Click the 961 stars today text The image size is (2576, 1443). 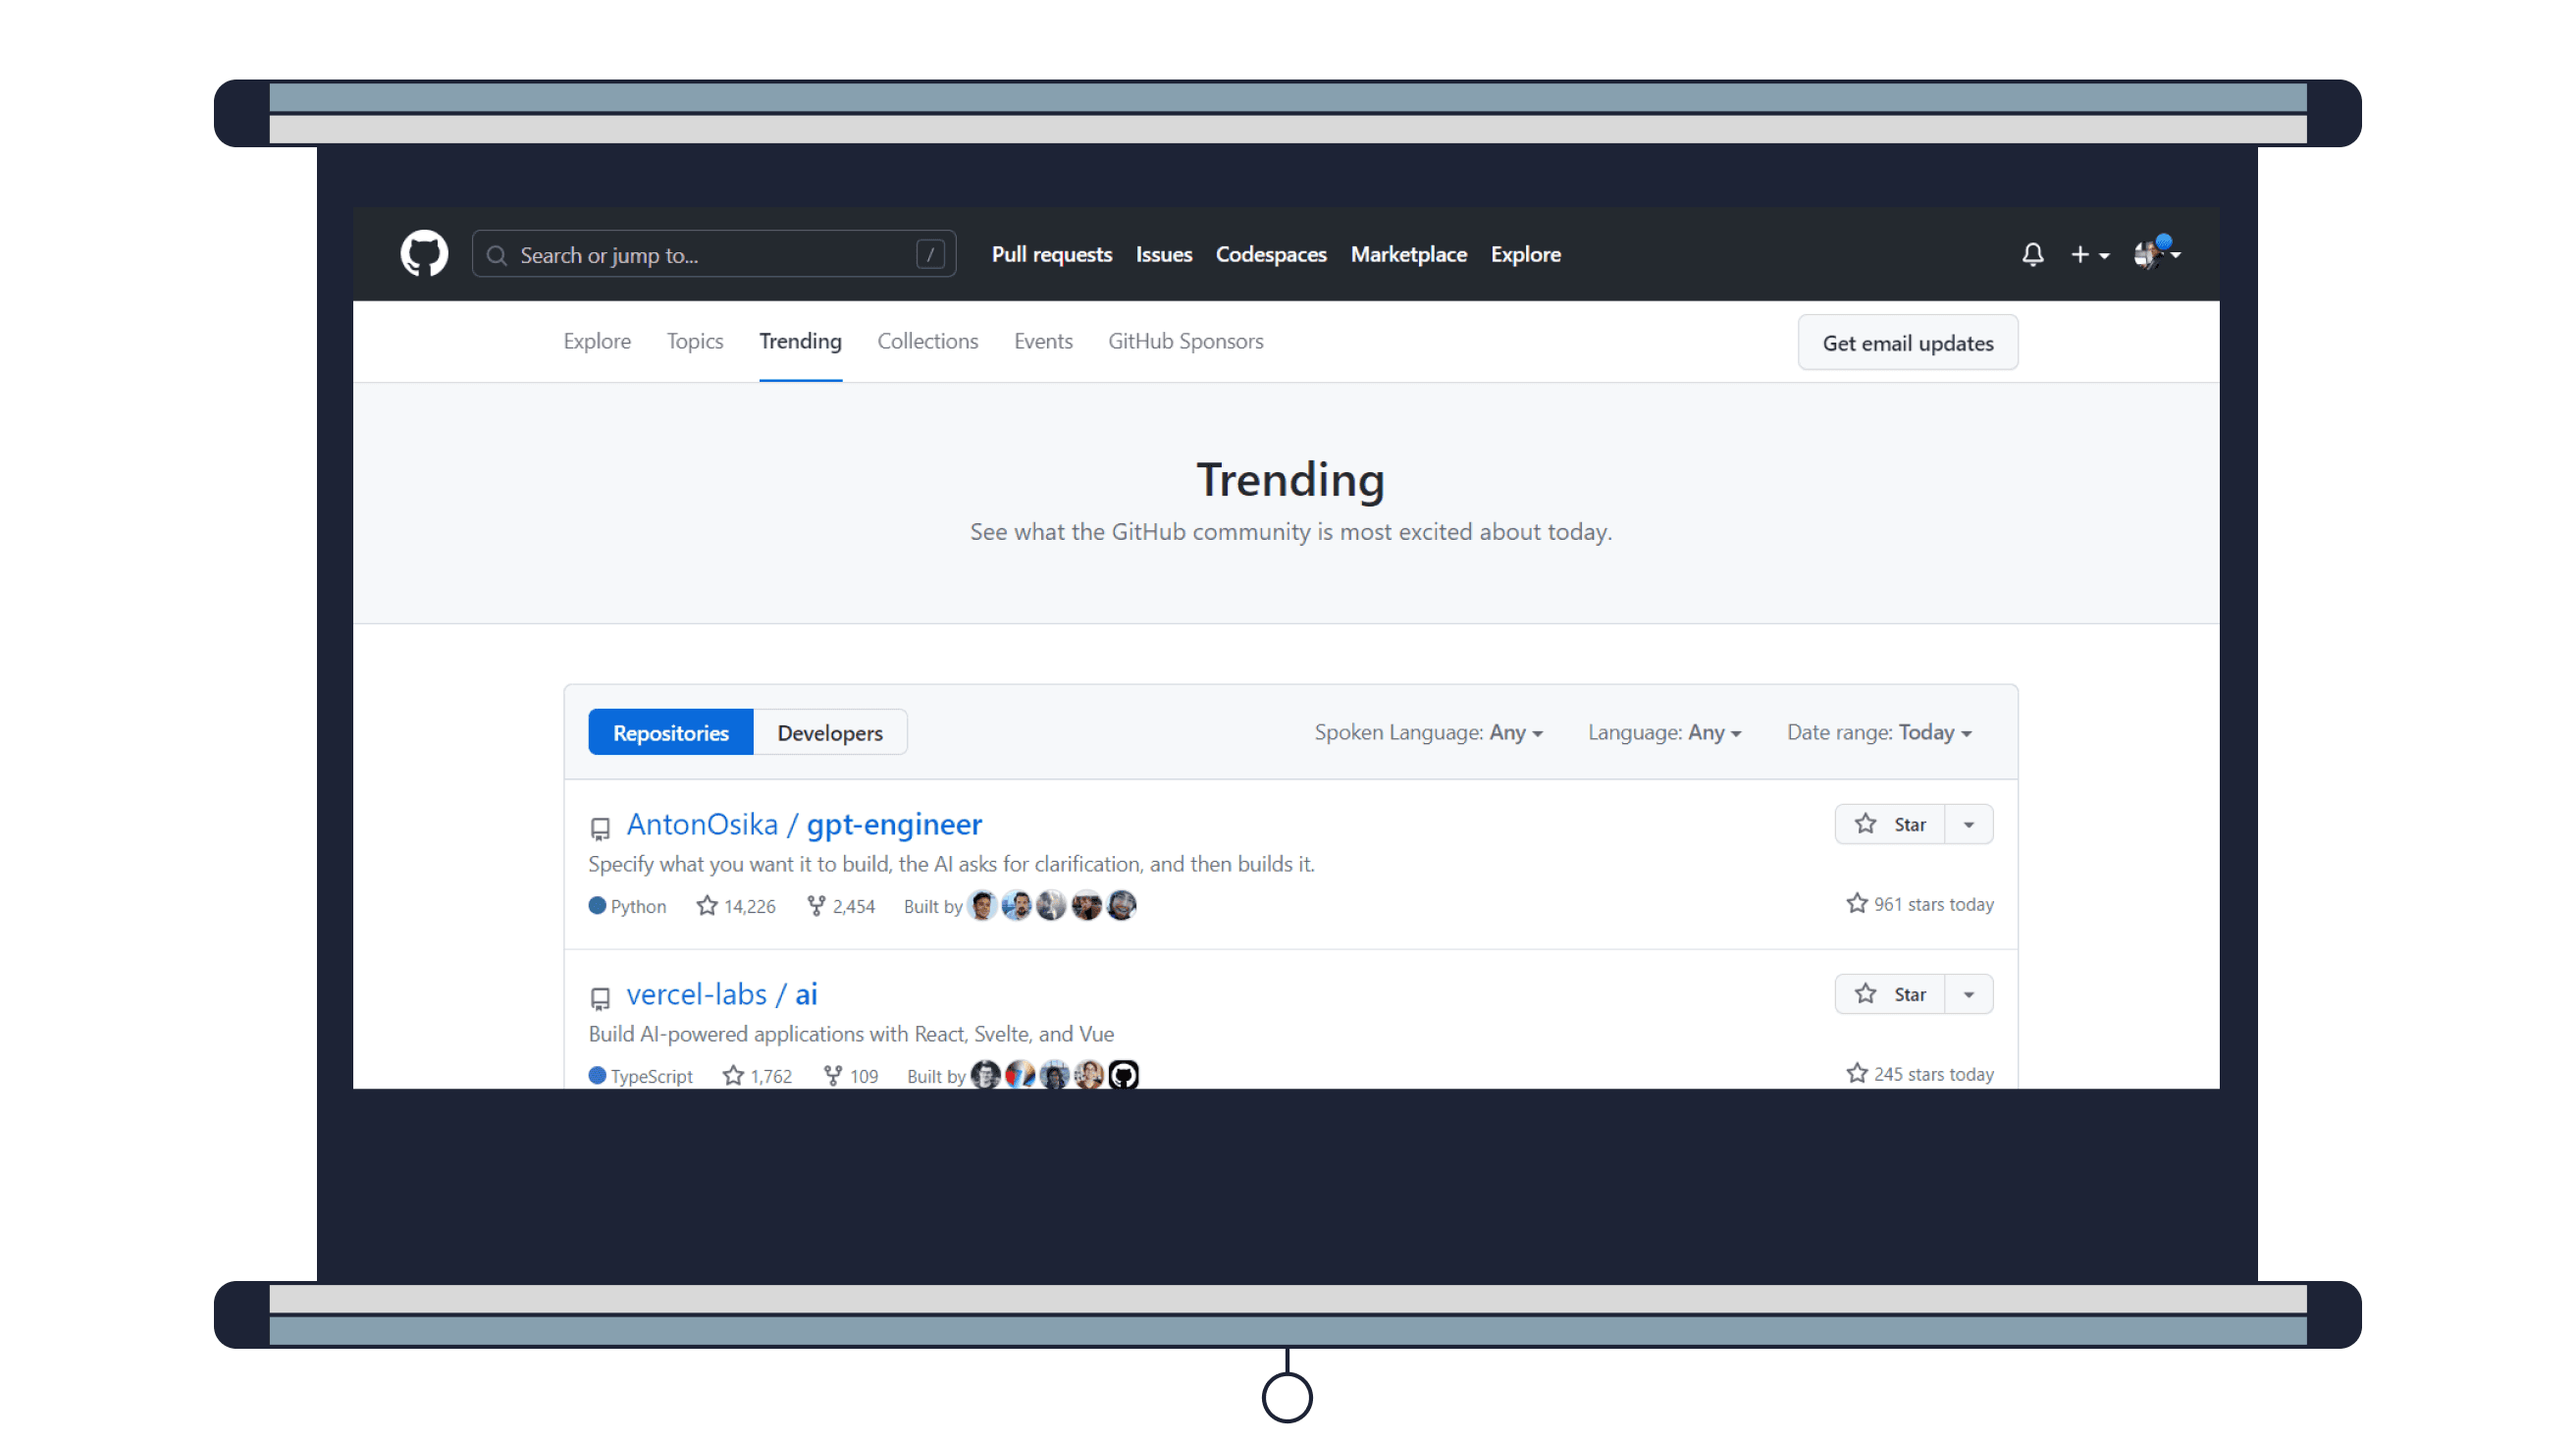[x=1920, y=904]
